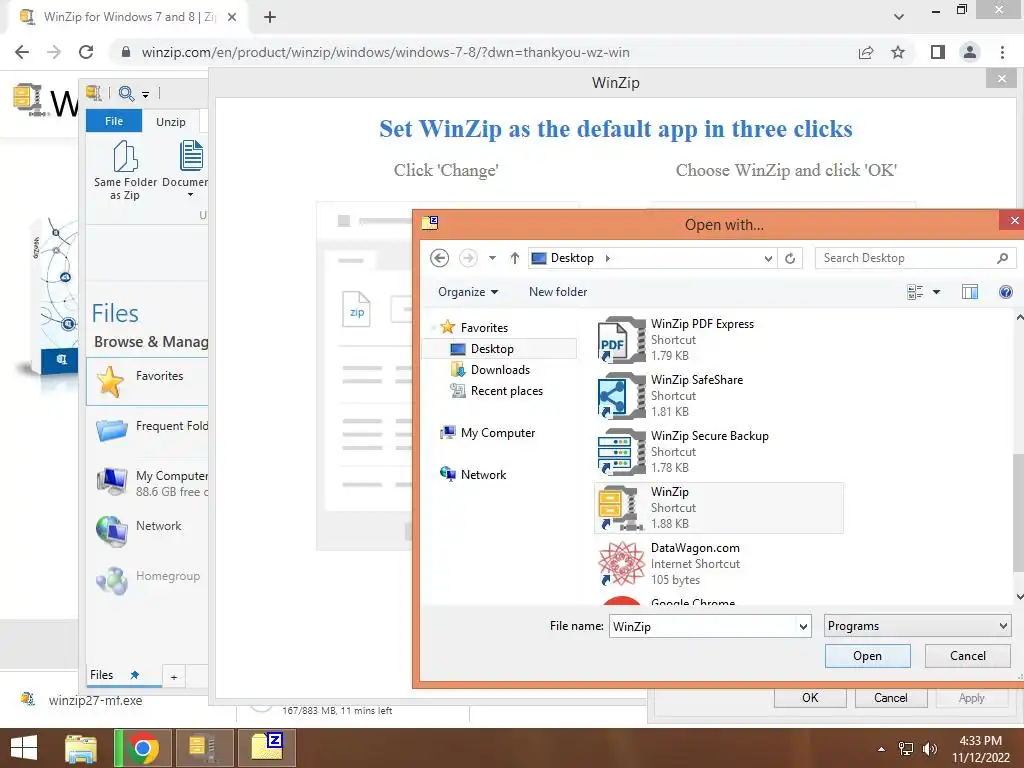Image resolution: width=1024 pixels, height=768 pixels.
Task: Select WinZip for Windows 7 and 8 tab
Action: point(127,17)
